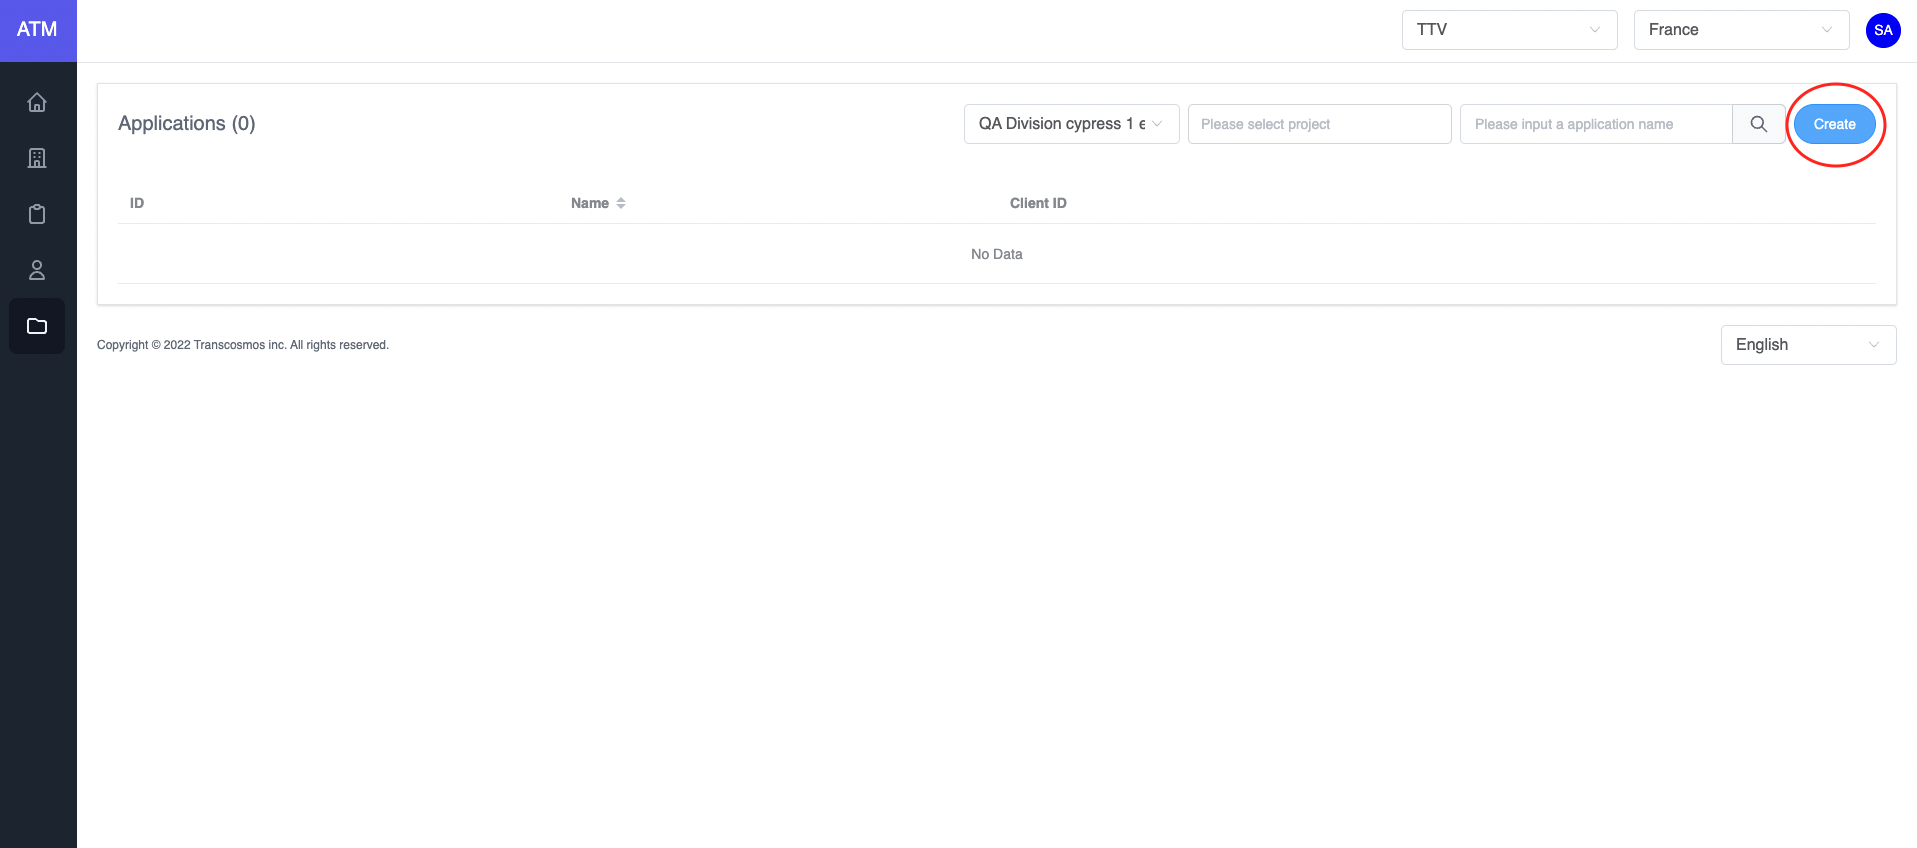The image size is (1917, 848).
Task: Click the Applications (0) heading
Action: (187, 123)
